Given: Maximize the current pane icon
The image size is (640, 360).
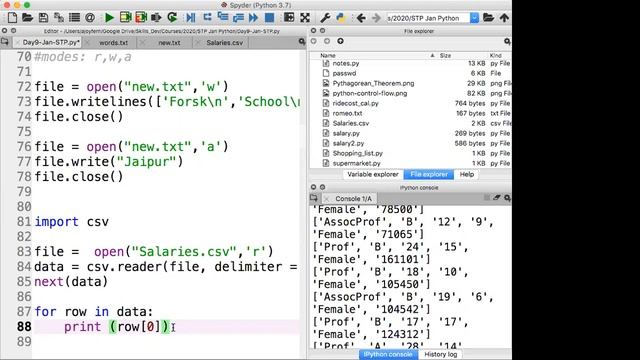Looking at the screenshot, I should click(x=289, y=18).
